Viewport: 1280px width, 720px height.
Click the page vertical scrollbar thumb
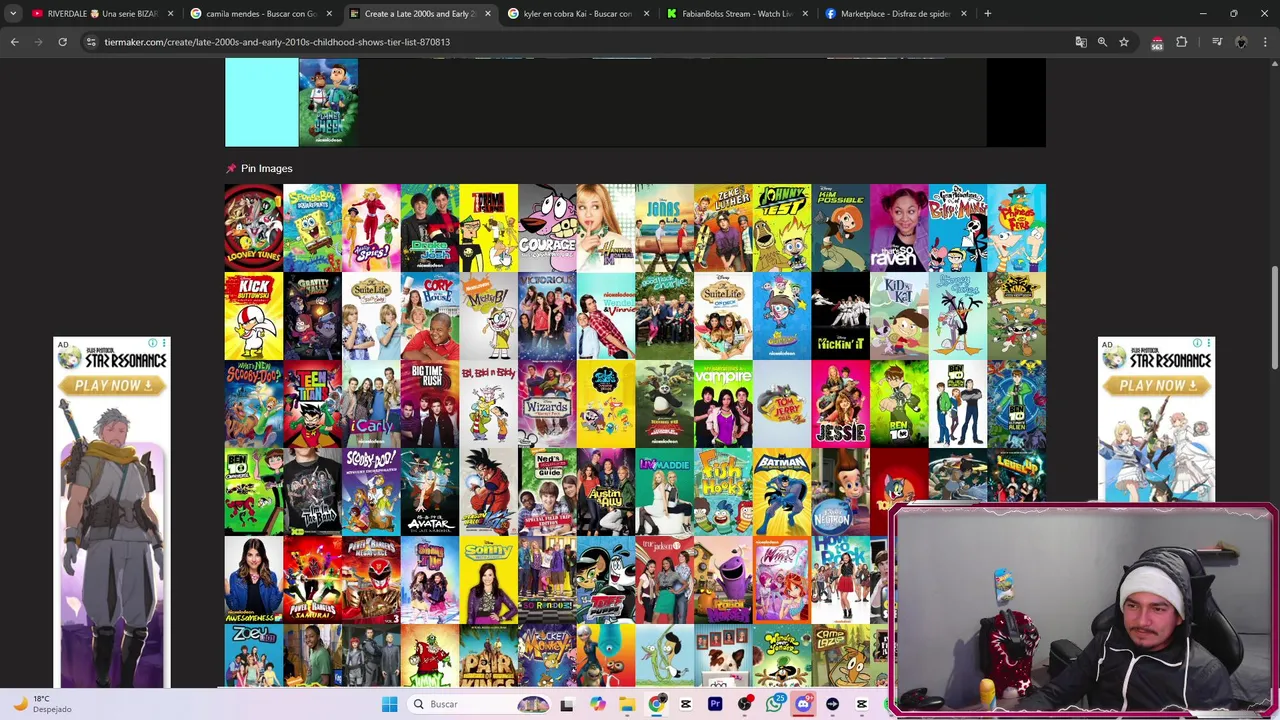coord(1274,316)
